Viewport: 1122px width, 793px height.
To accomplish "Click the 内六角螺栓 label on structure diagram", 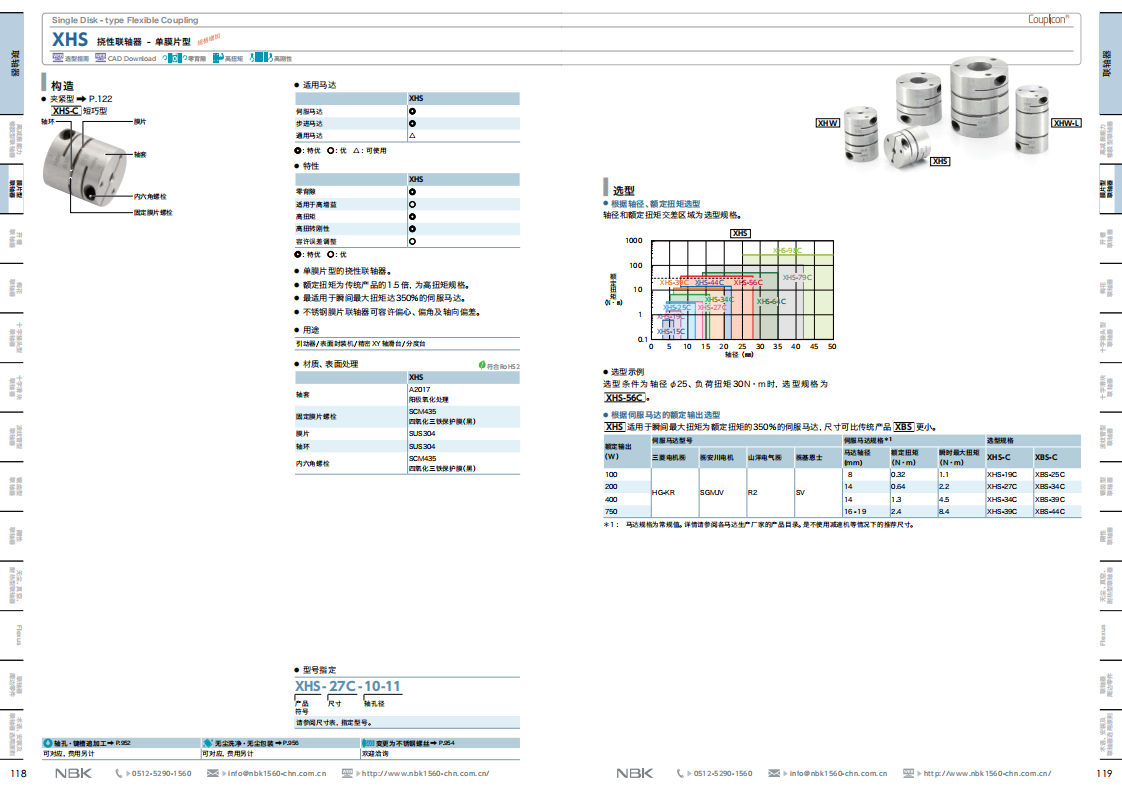I will [150, 196].
